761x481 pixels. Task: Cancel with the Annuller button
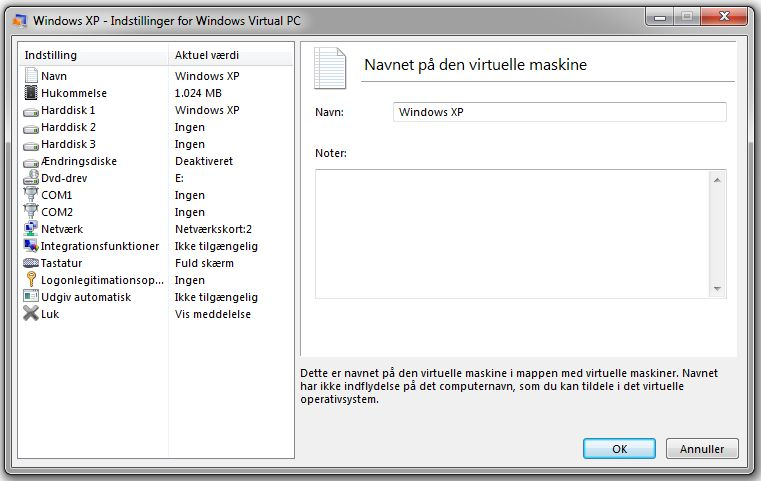click(702, 448)
